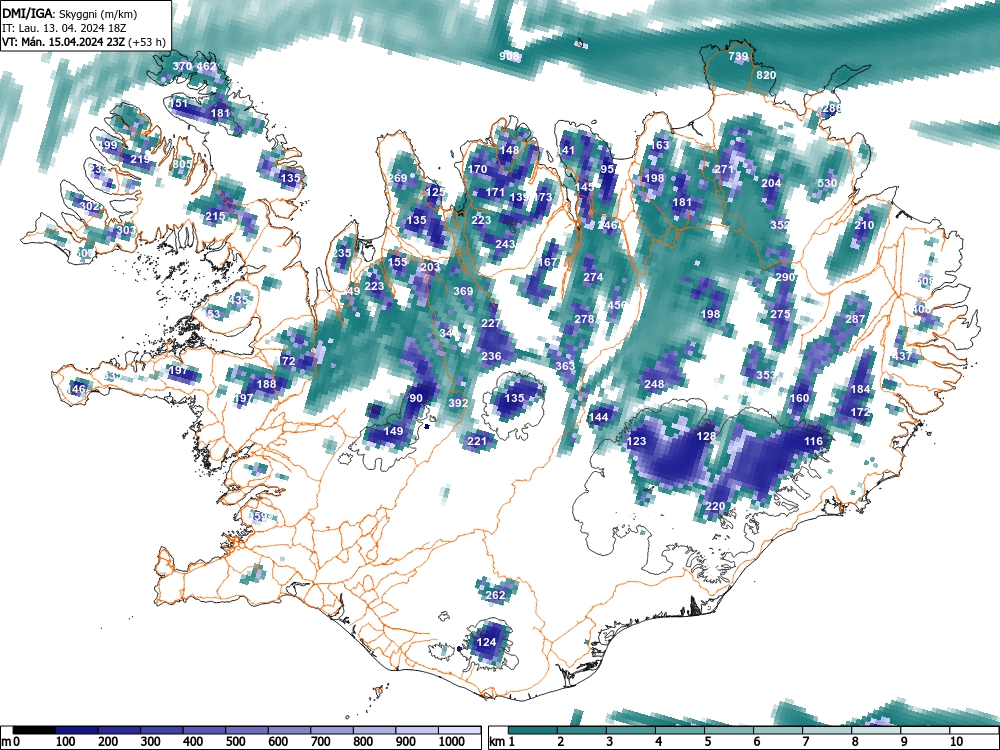This screenshot has height=750, width=1000.
Task: Click the '116' value on Vatnajökull
Action: click(x=813, y=441)
